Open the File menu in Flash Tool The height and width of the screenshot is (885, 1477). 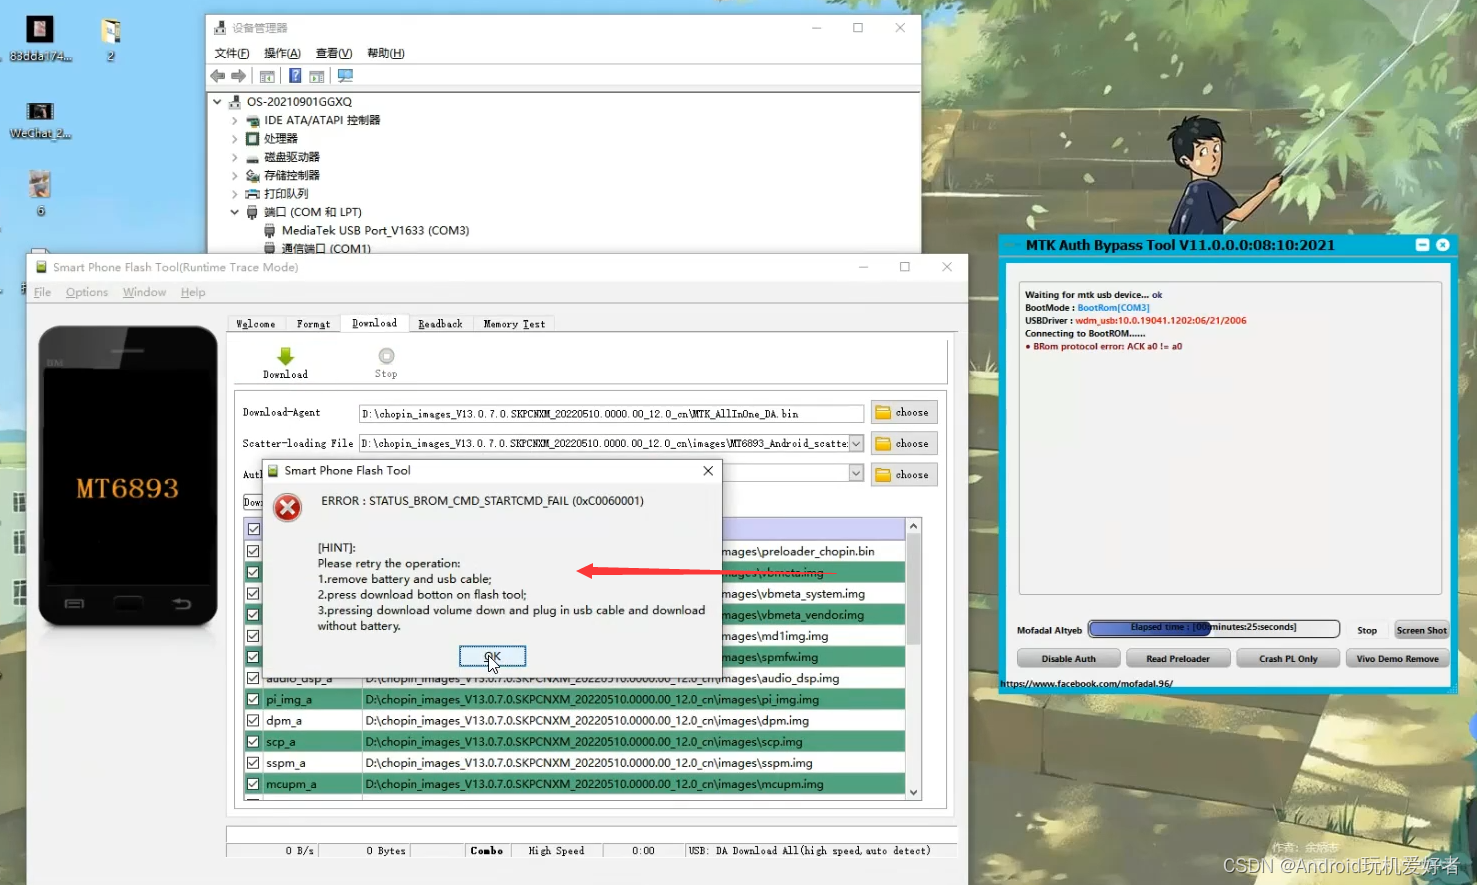click(x=42, y=293)
